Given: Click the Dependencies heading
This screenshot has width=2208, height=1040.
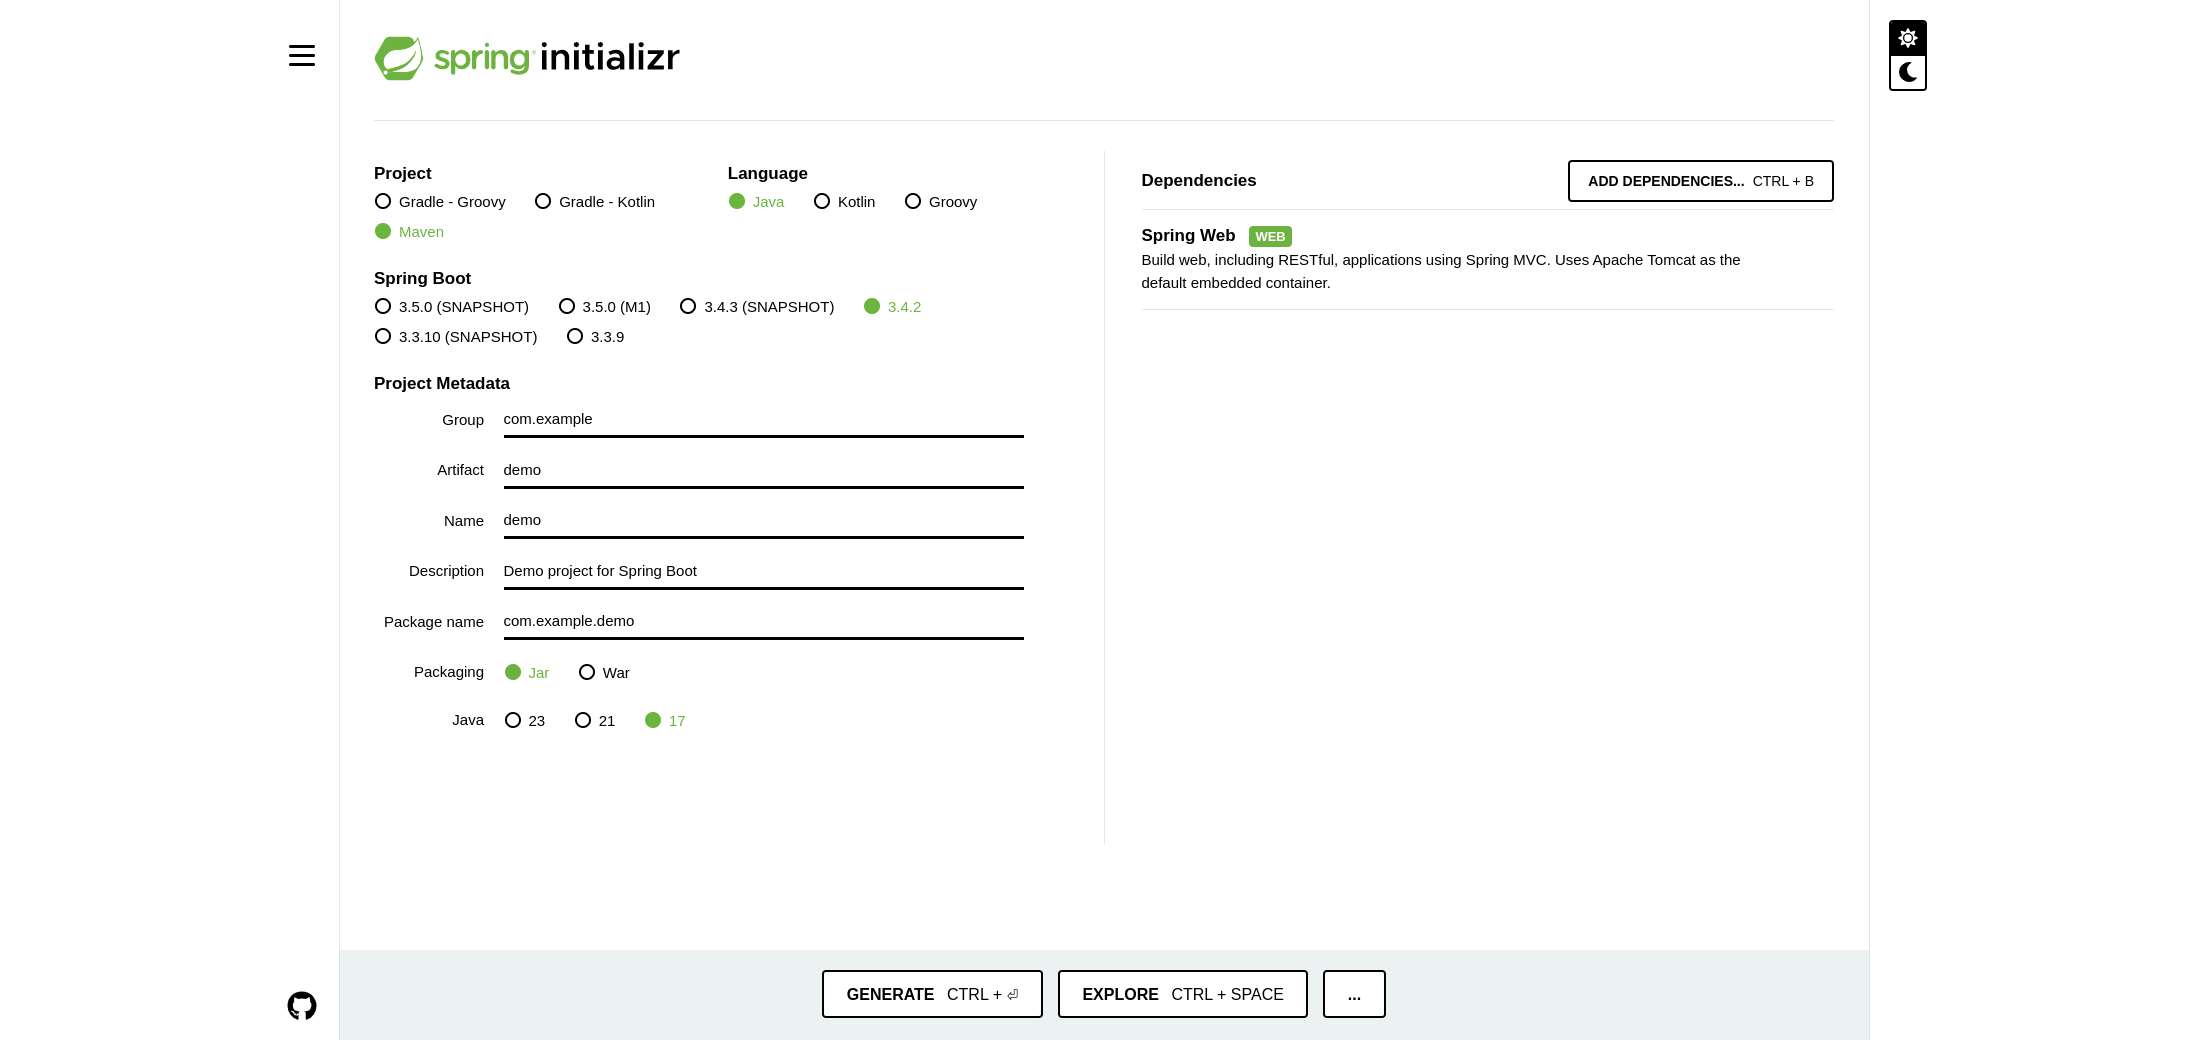Looking at the screenshot, I should click(x=1198, y=181).
